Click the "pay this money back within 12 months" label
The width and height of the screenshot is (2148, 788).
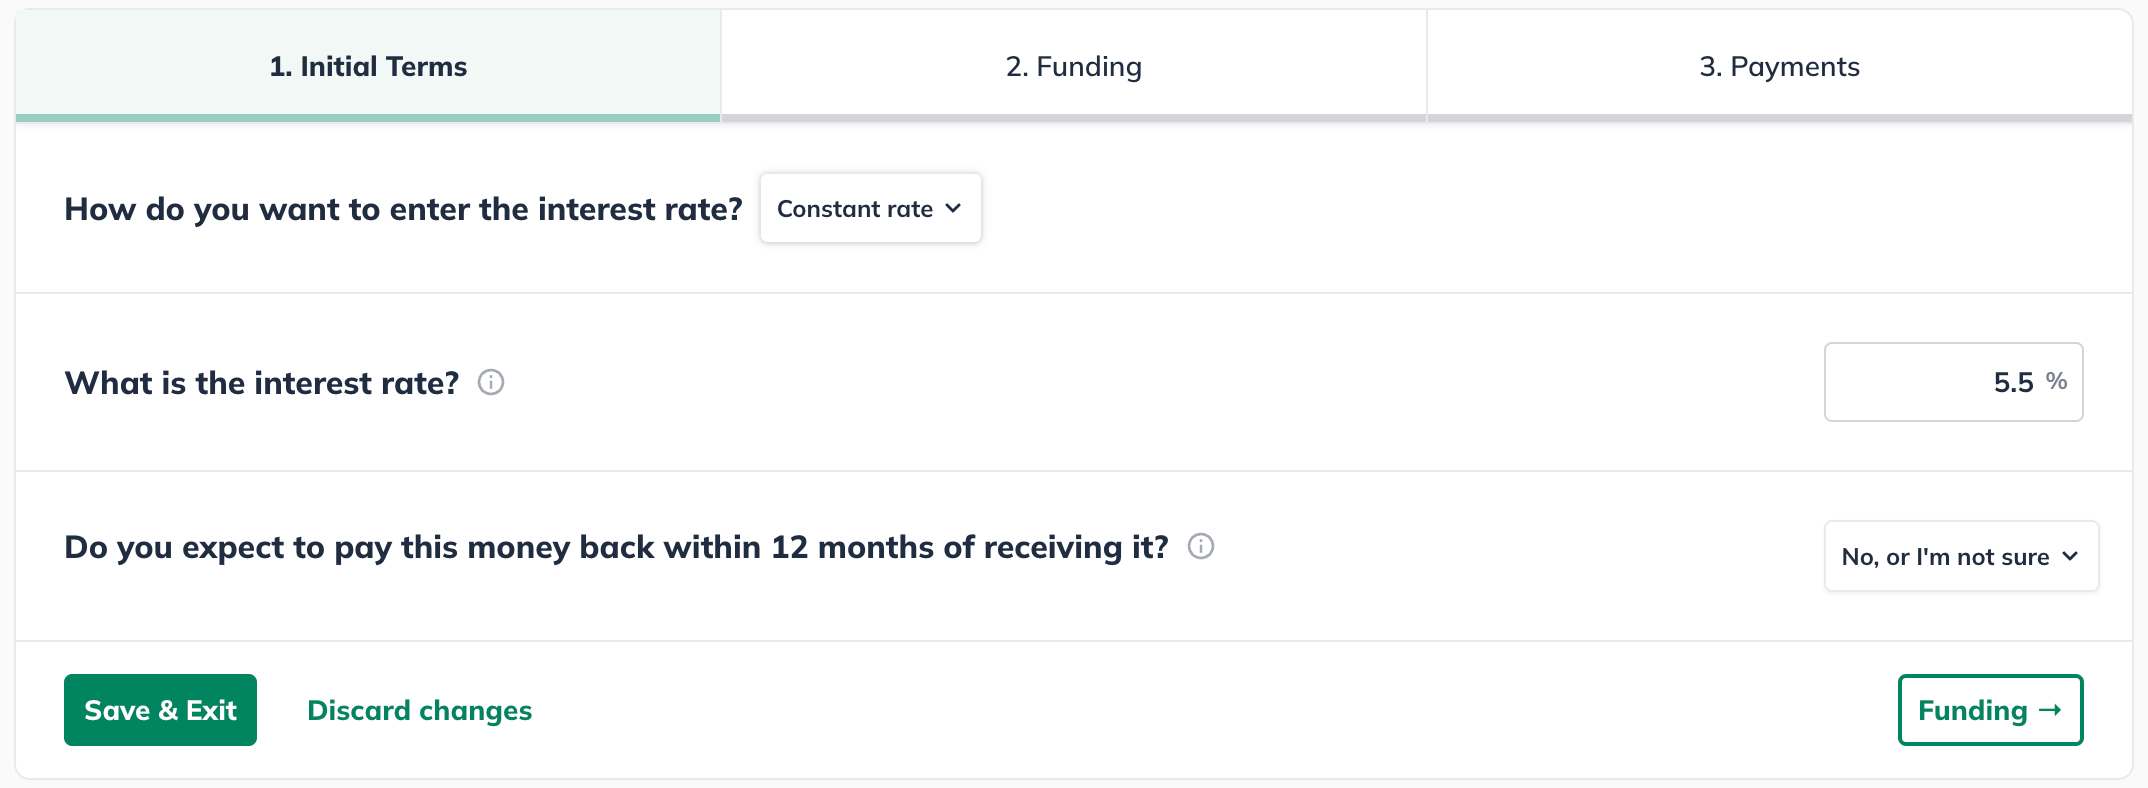coord(616,547)
